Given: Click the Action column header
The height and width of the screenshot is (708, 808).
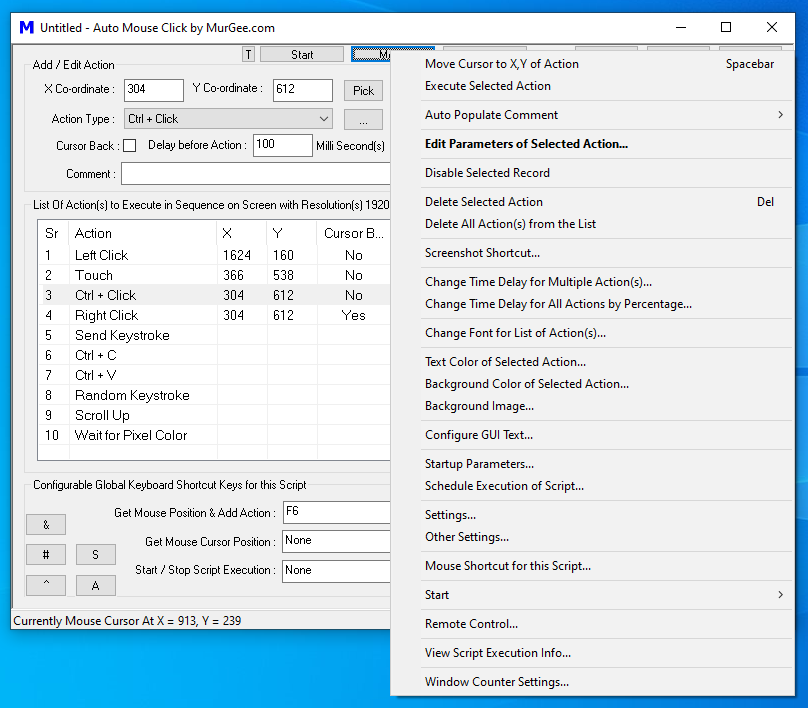Looking at the screenshot, I should point(143,233).
